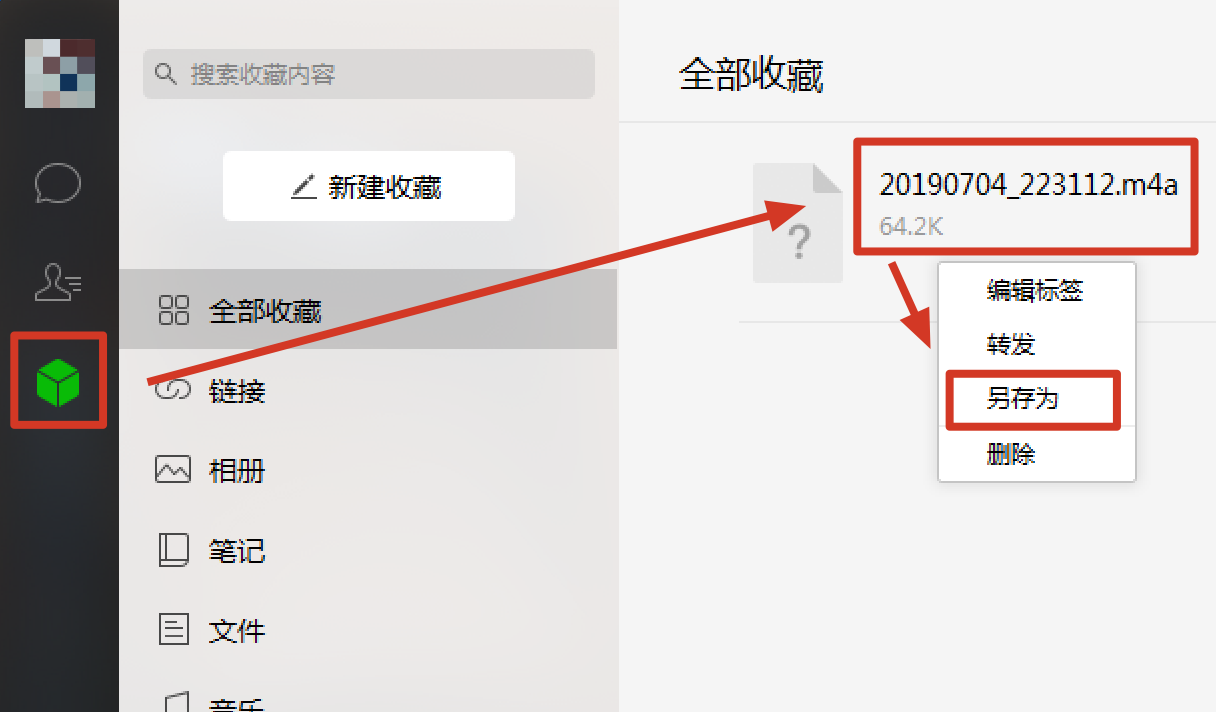
Task: Open the green Favorites cube icon
Action: click(59, 383)
